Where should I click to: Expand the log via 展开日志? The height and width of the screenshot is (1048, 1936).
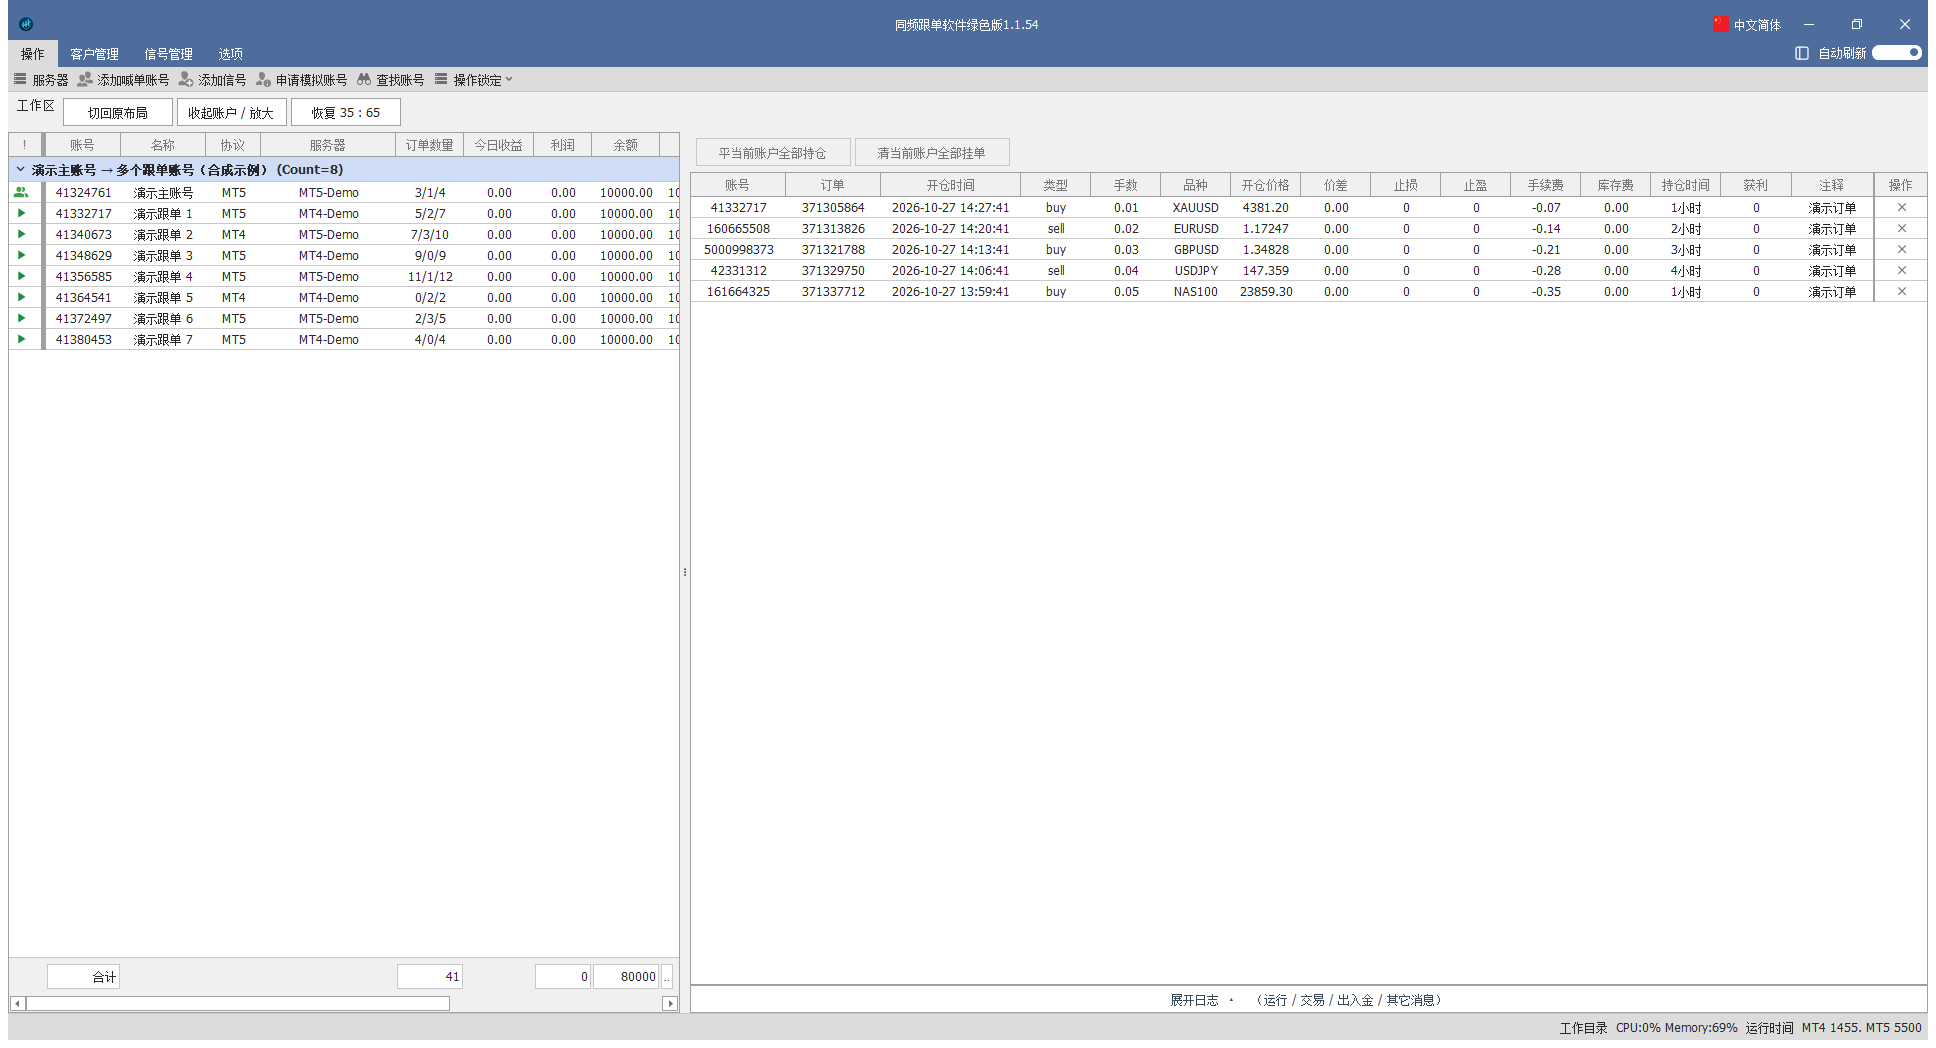click(x=1194, y=1000)
